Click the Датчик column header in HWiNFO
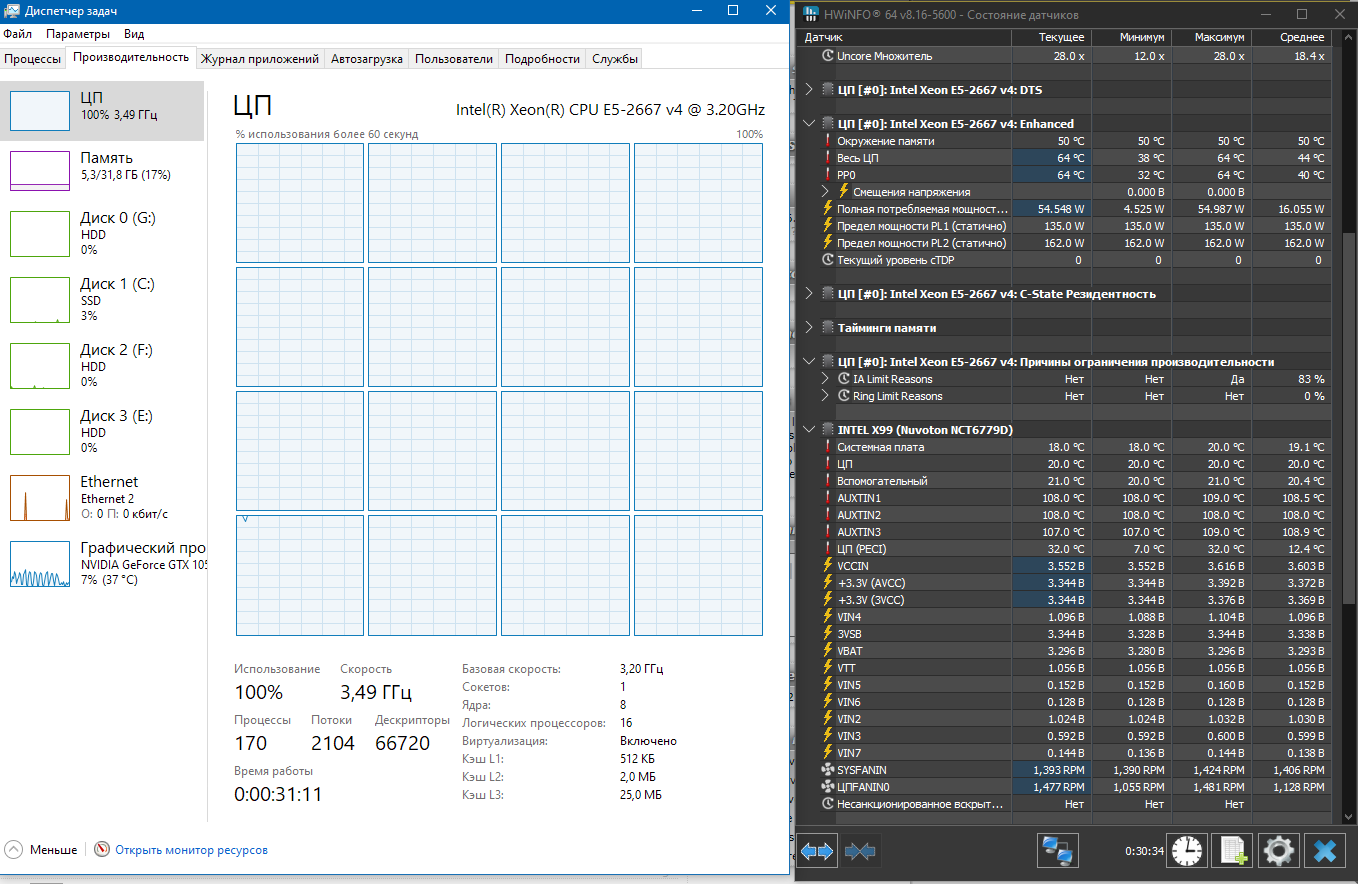The width and height of the screenshot is (1358, 884). click(905, 37)
